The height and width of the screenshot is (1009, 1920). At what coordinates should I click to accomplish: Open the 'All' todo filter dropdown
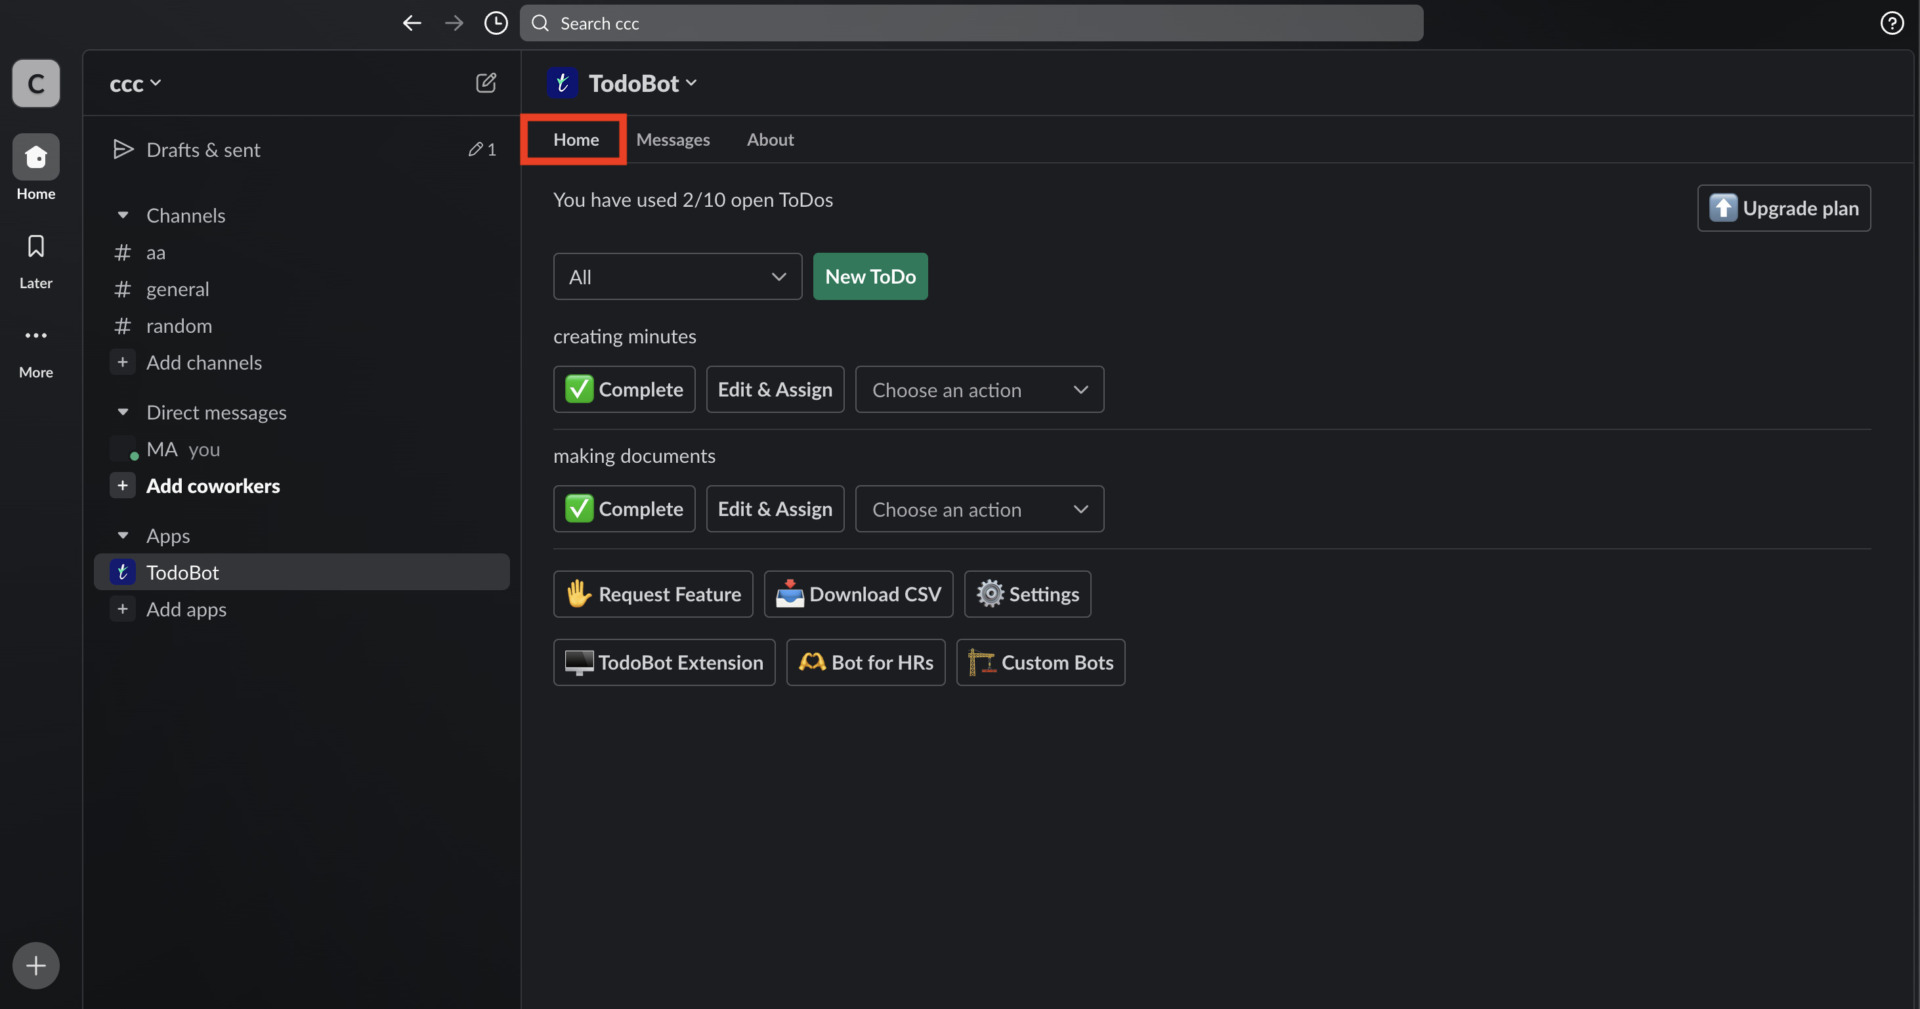click(677, 276)
